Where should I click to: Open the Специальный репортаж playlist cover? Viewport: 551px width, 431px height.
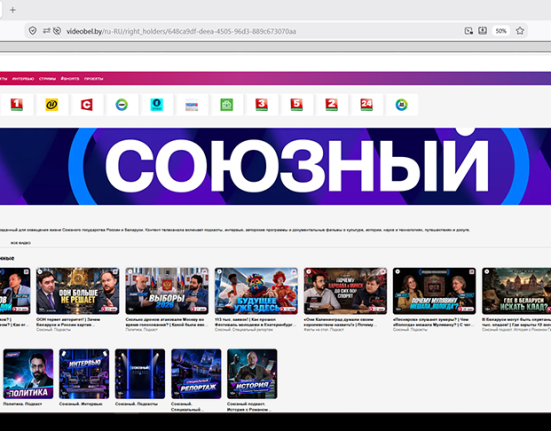(196, 374)
